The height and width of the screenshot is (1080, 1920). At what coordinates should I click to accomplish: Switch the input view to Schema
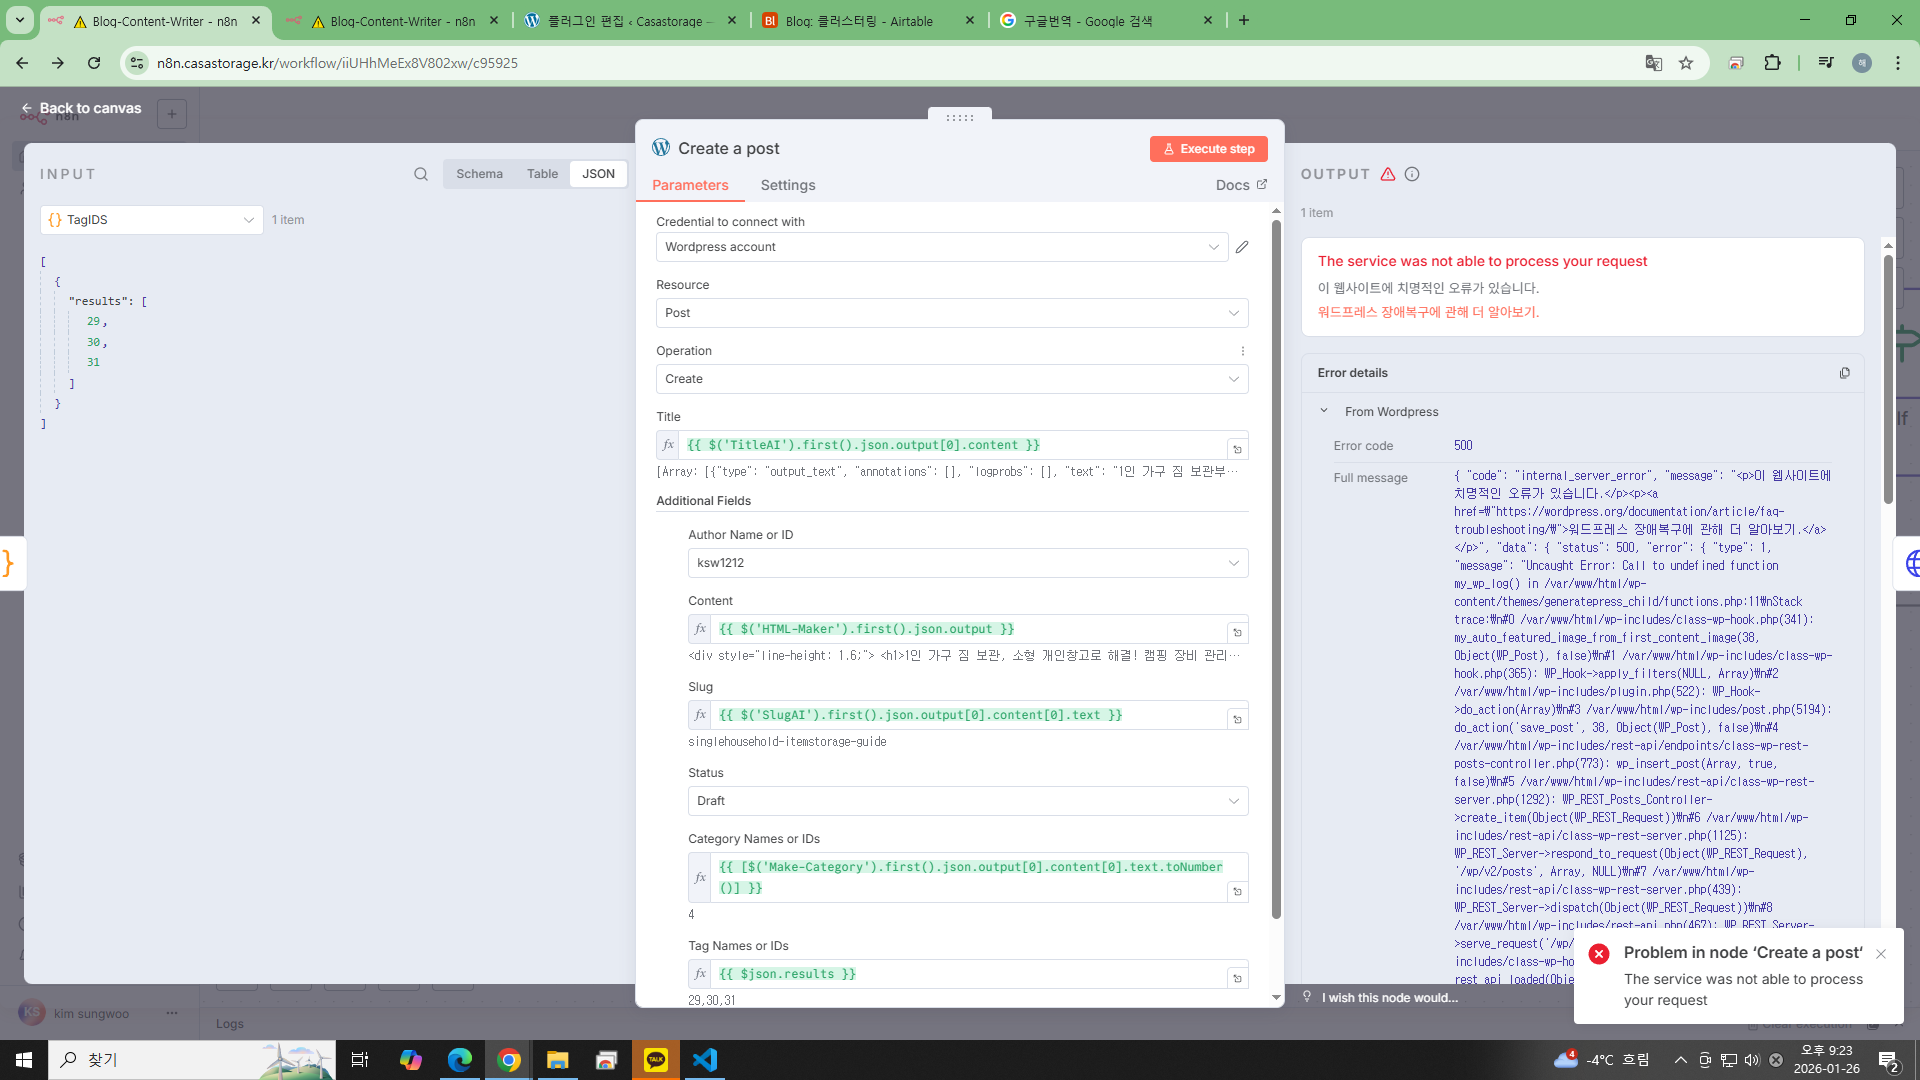479,174
